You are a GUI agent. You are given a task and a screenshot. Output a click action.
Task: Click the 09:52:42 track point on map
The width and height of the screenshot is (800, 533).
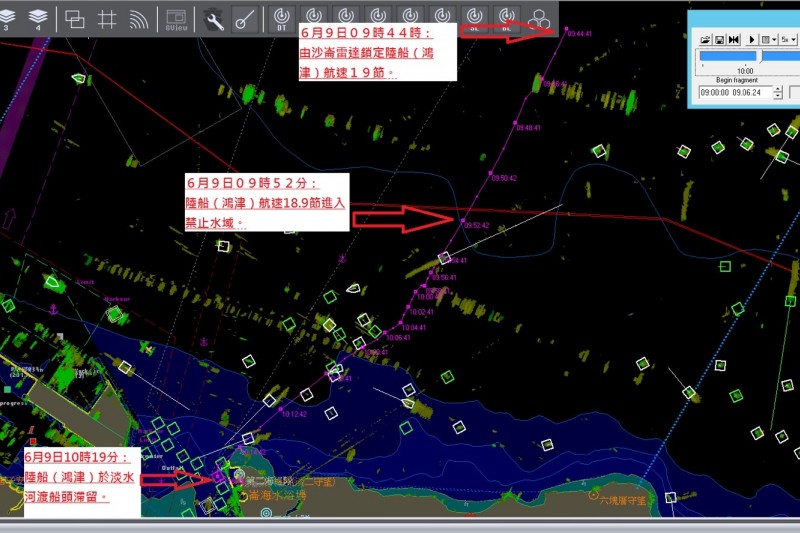coord(462,219)
